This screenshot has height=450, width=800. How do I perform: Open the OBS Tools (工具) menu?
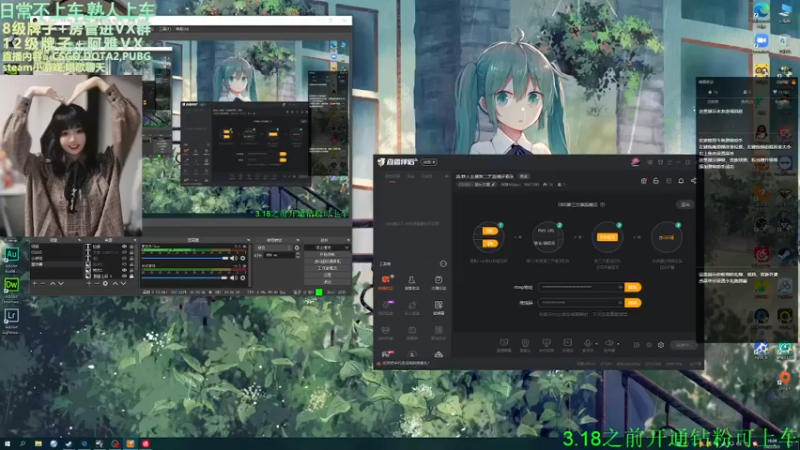click(165, 29)
